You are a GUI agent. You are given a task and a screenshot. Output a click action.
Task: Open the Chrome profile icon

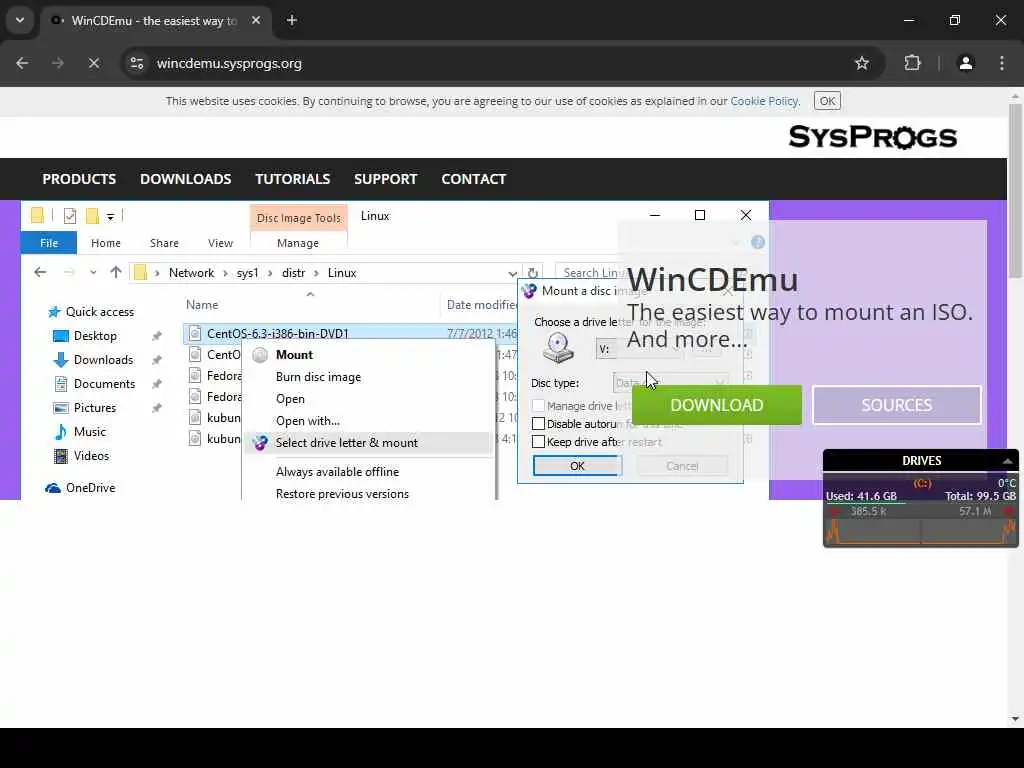click(x=965, y=63)
